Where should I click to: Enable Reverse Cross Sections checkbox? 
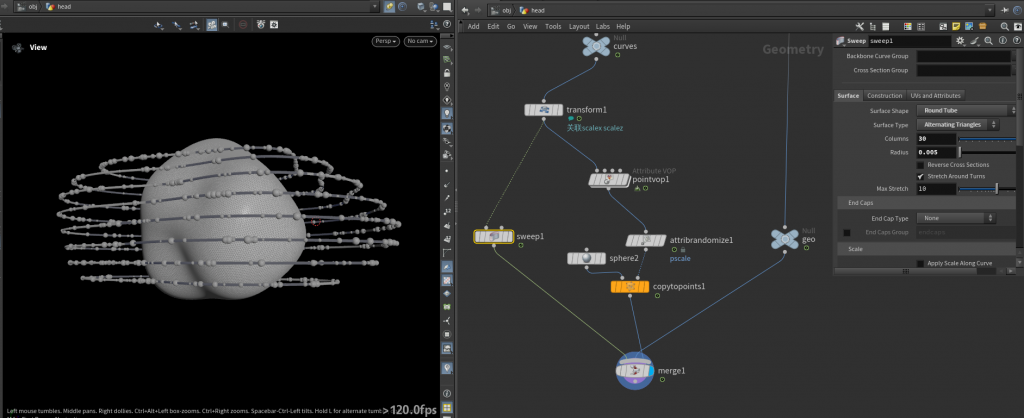[920, 164]
